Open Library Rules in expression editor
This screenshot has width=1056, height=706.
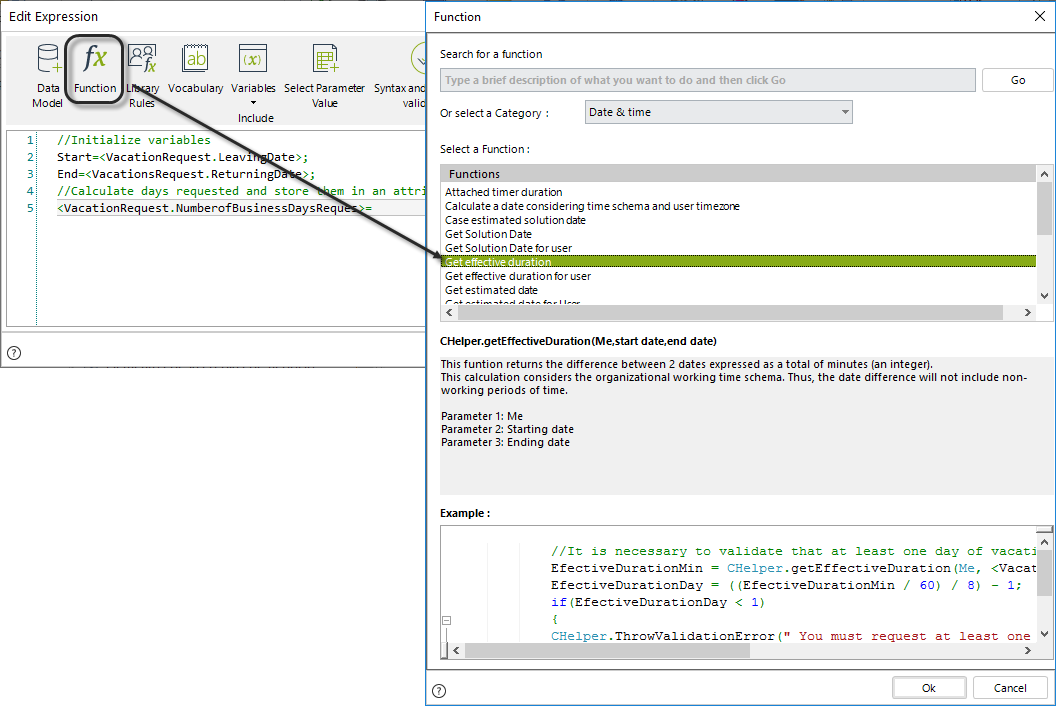[x=142, y=75]
